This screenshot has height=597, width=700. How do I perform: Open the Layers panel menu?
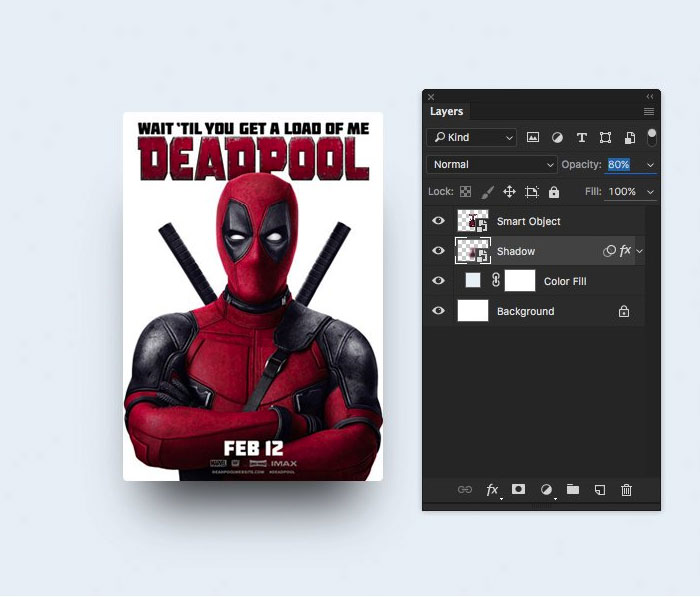coord(649,111)
